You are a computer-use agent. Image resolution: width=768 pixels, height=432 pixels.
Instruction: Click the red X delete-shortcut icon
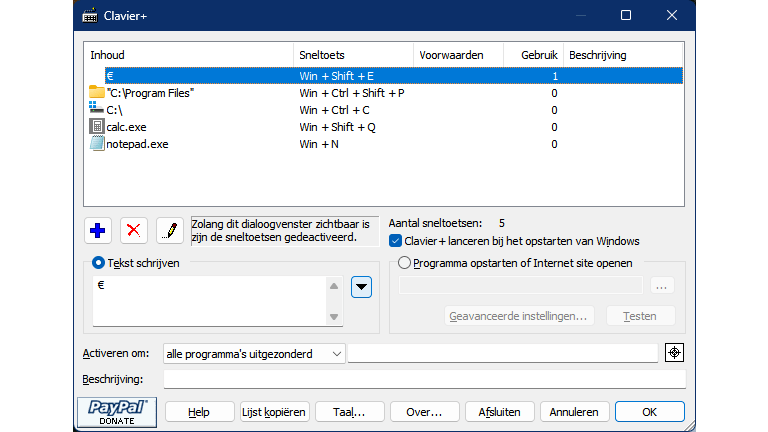(x=134, y=230)
